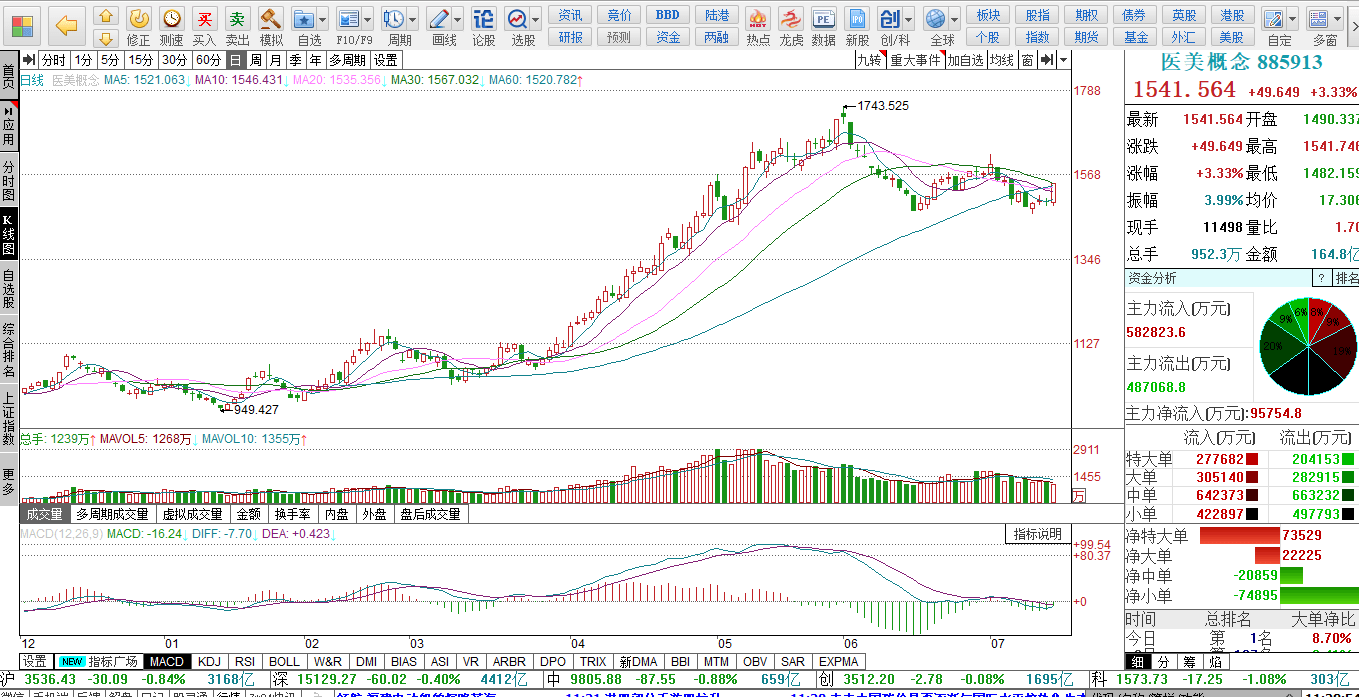Click the 卖出 (sell) toolbar icon

click(x=237, y=19)
